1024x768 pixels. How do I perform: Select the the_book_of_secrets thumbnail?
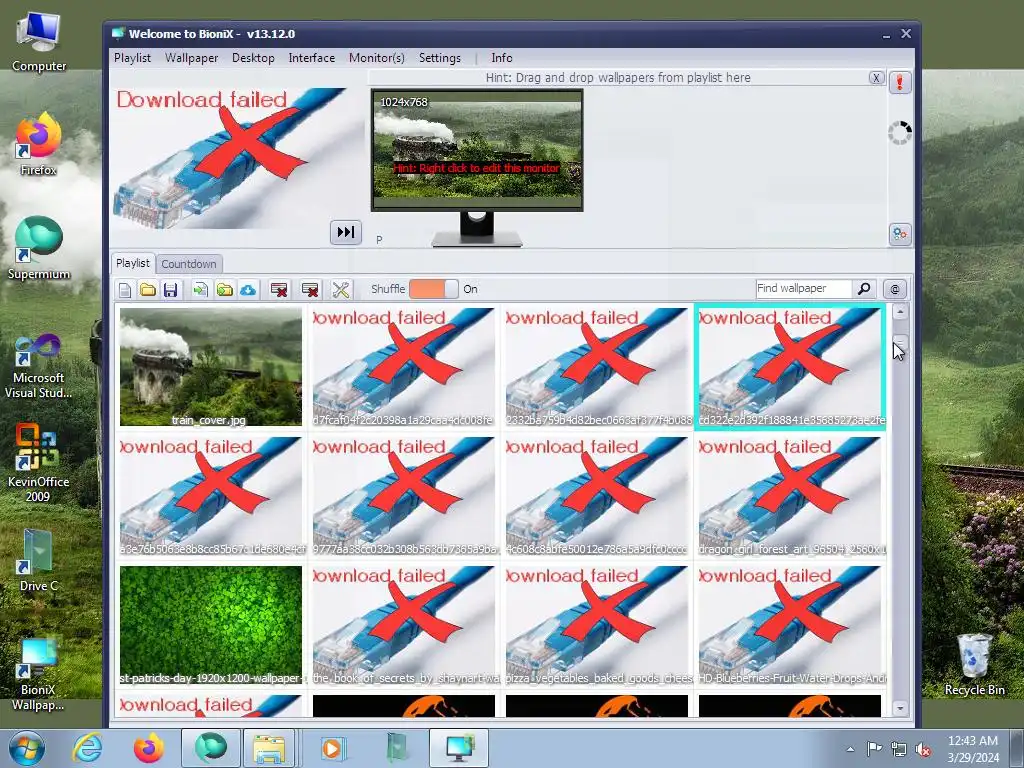[404, 625]
